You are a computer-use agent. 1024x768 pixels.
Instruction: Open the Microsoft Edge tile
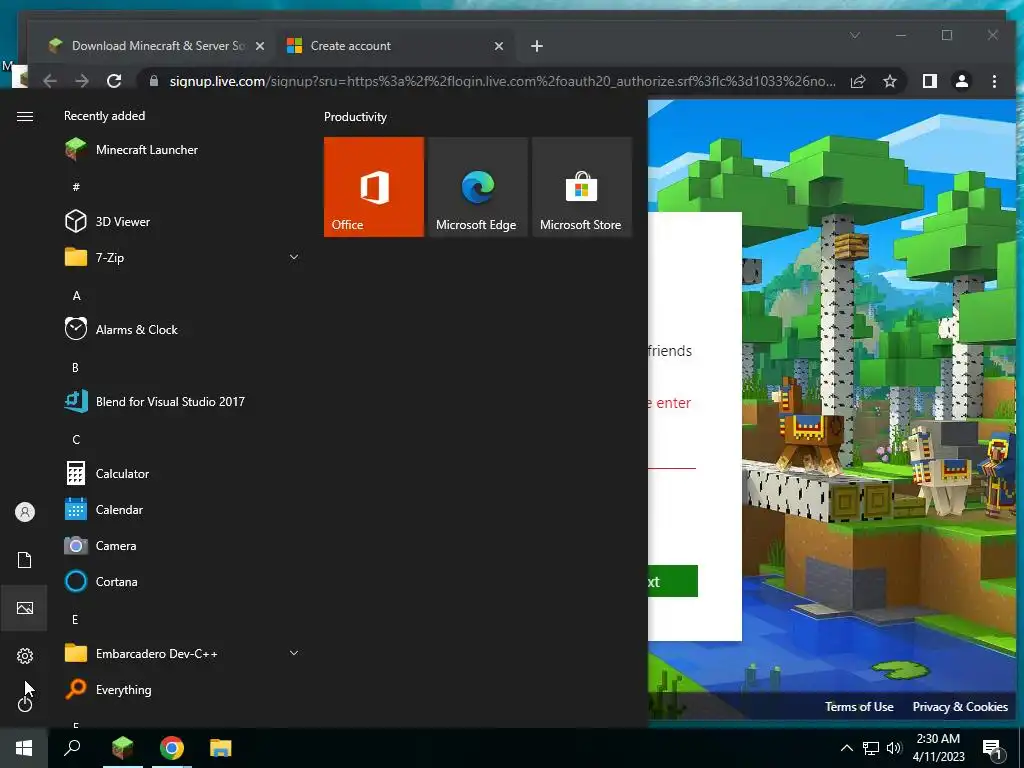(x=477, y=187)
